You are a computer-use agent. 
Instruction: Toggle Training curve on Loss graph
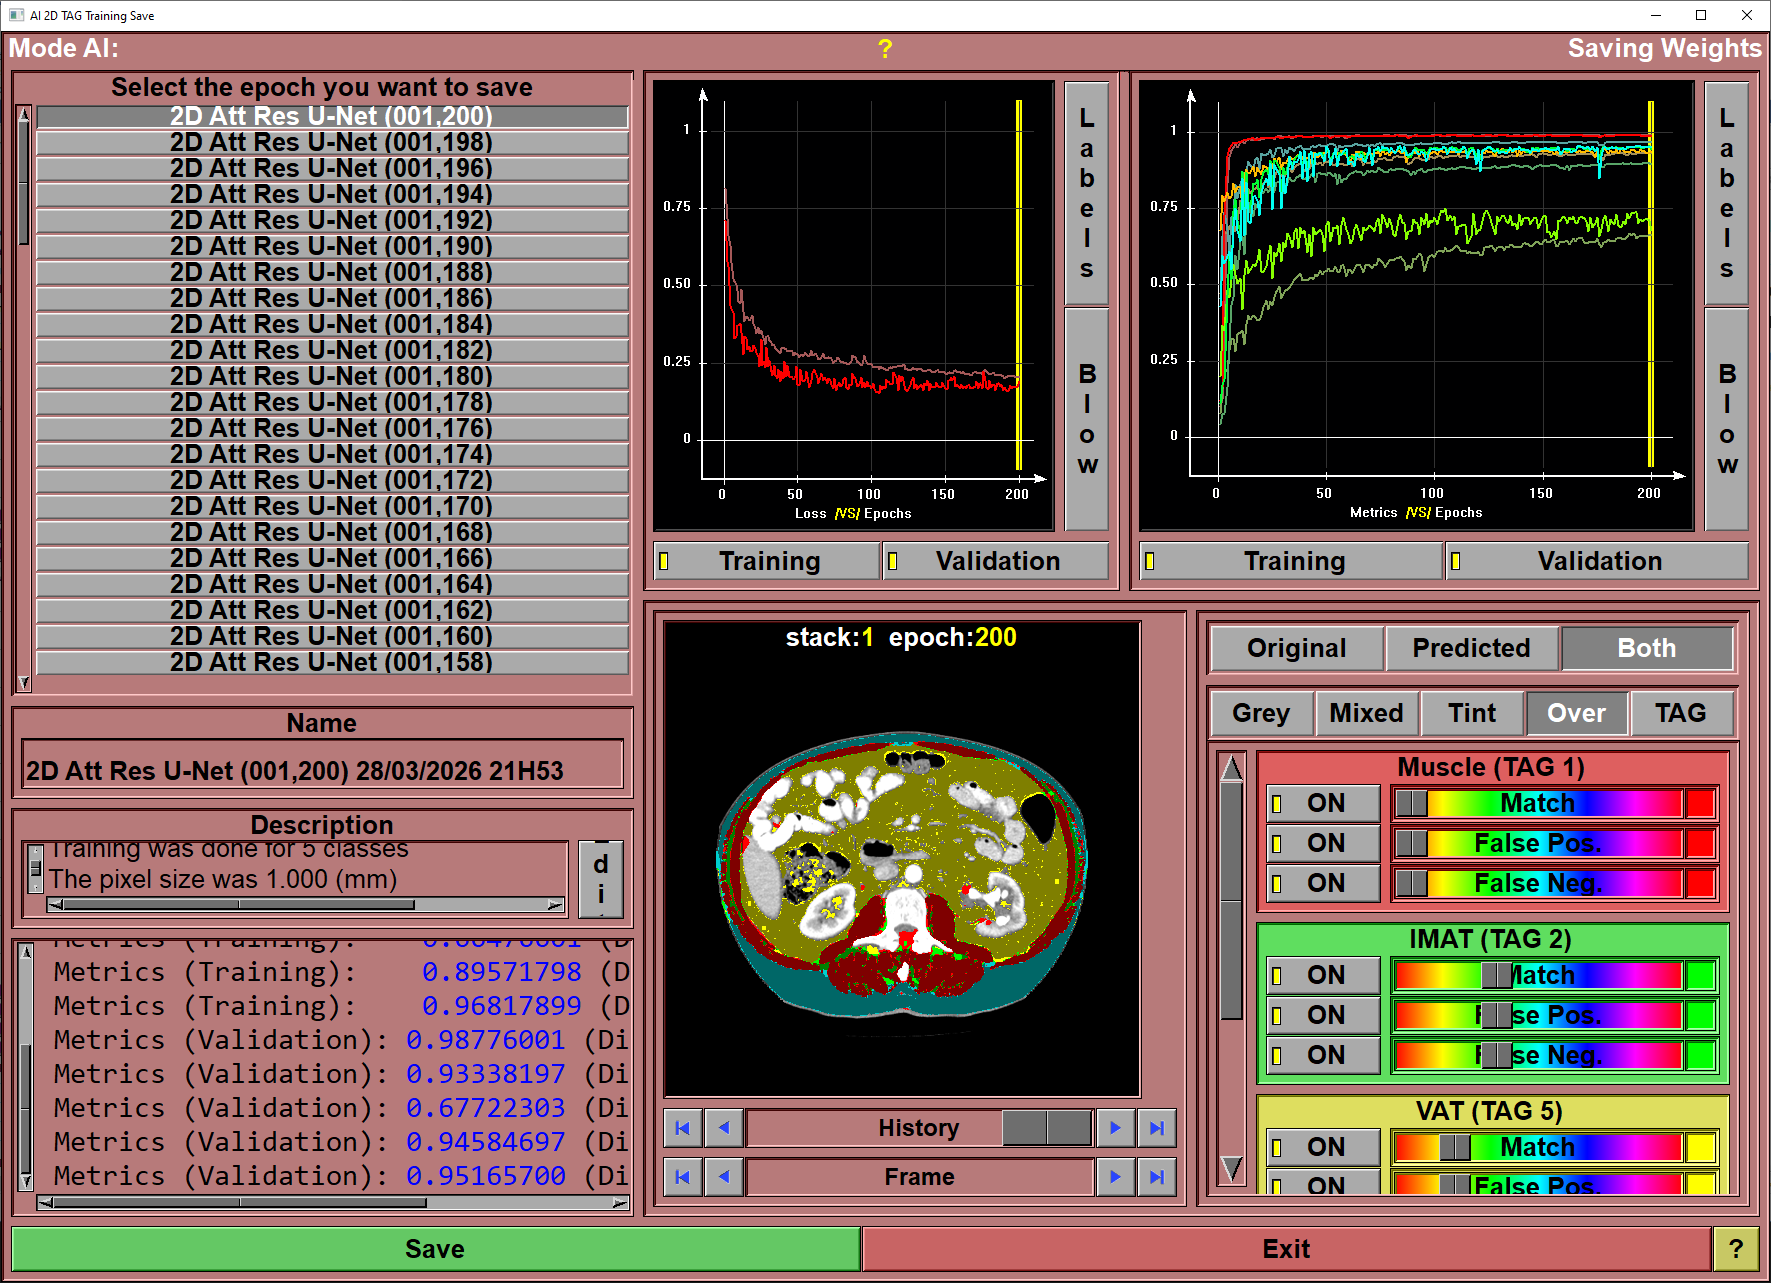[x=767, y=561]
